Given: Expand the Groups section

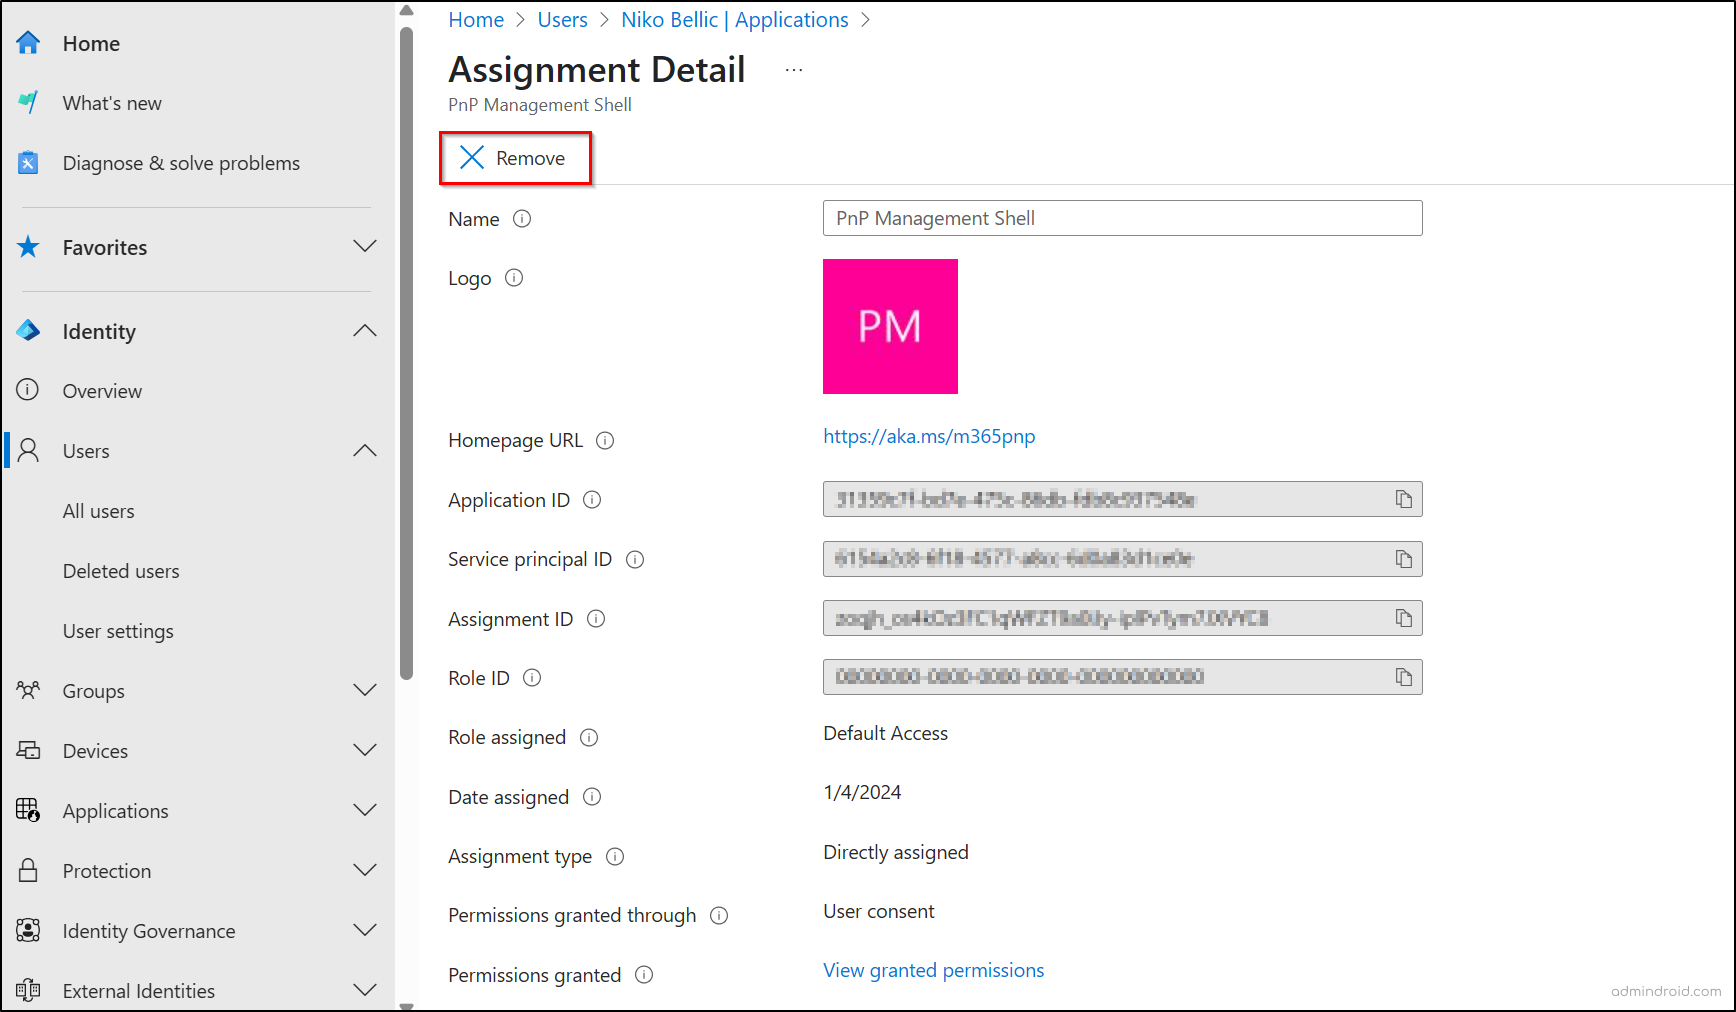Looking at the screenshot, I should pos(365,690).
